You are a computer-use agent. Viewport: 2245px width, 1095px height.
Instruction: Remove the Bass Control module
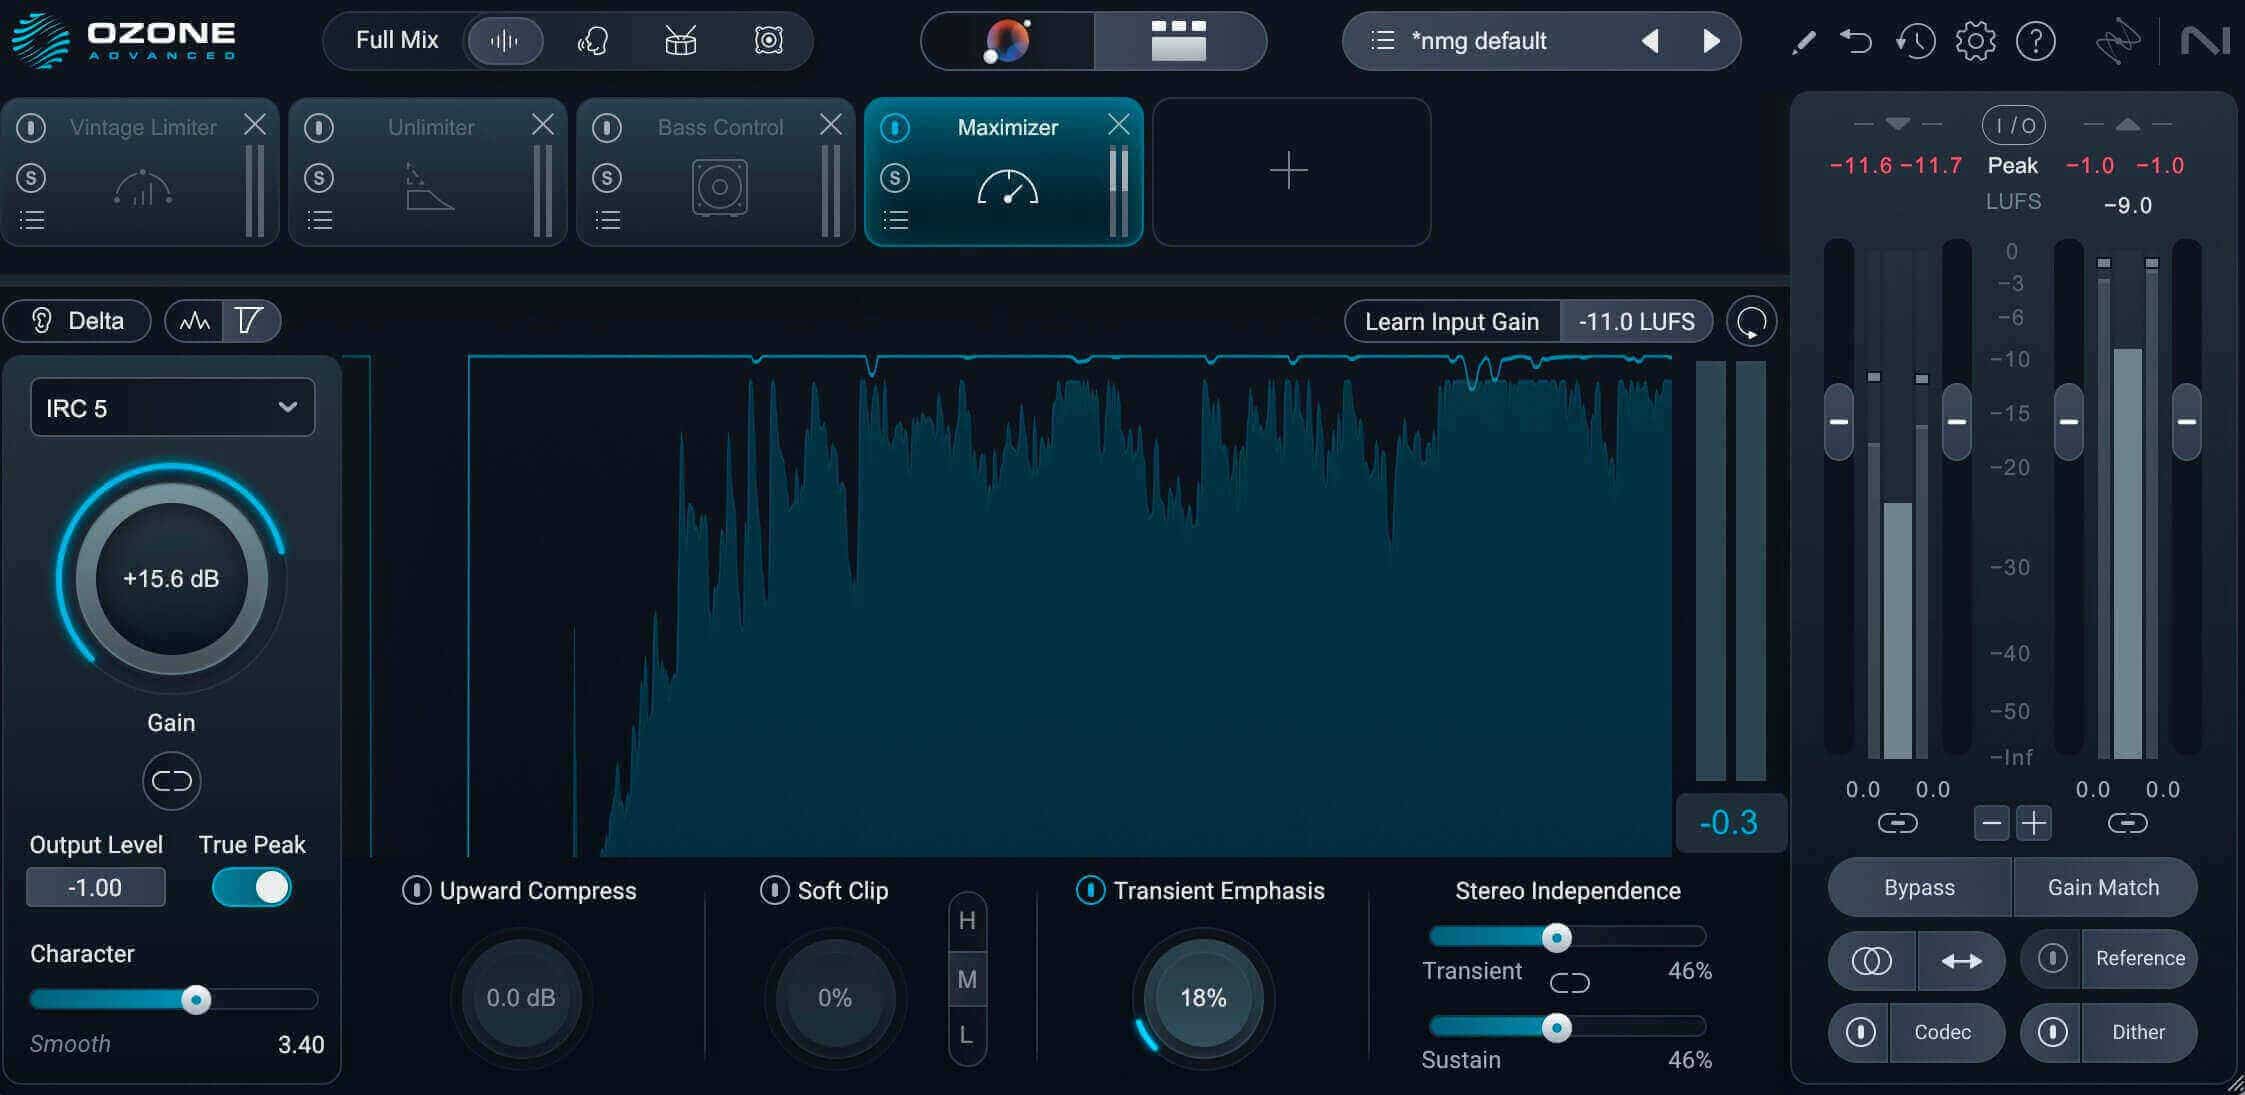point(831,124)
